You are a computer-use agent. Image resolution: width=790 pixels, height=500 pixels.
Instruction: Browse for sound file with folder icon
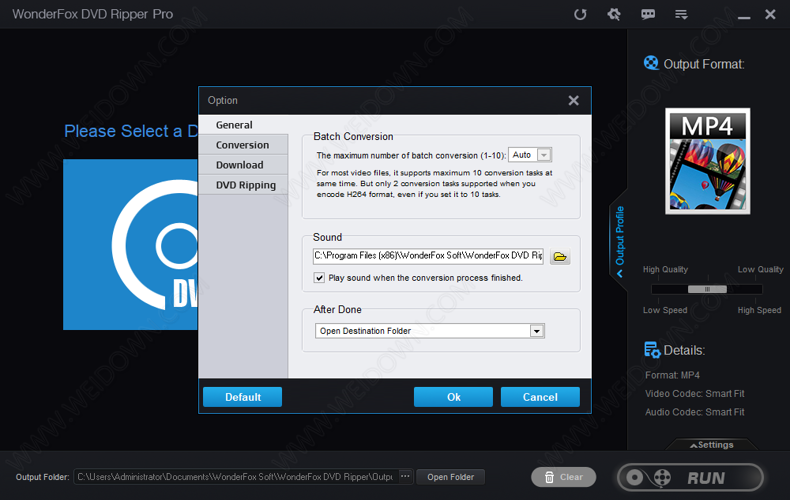tap(560, 257)
